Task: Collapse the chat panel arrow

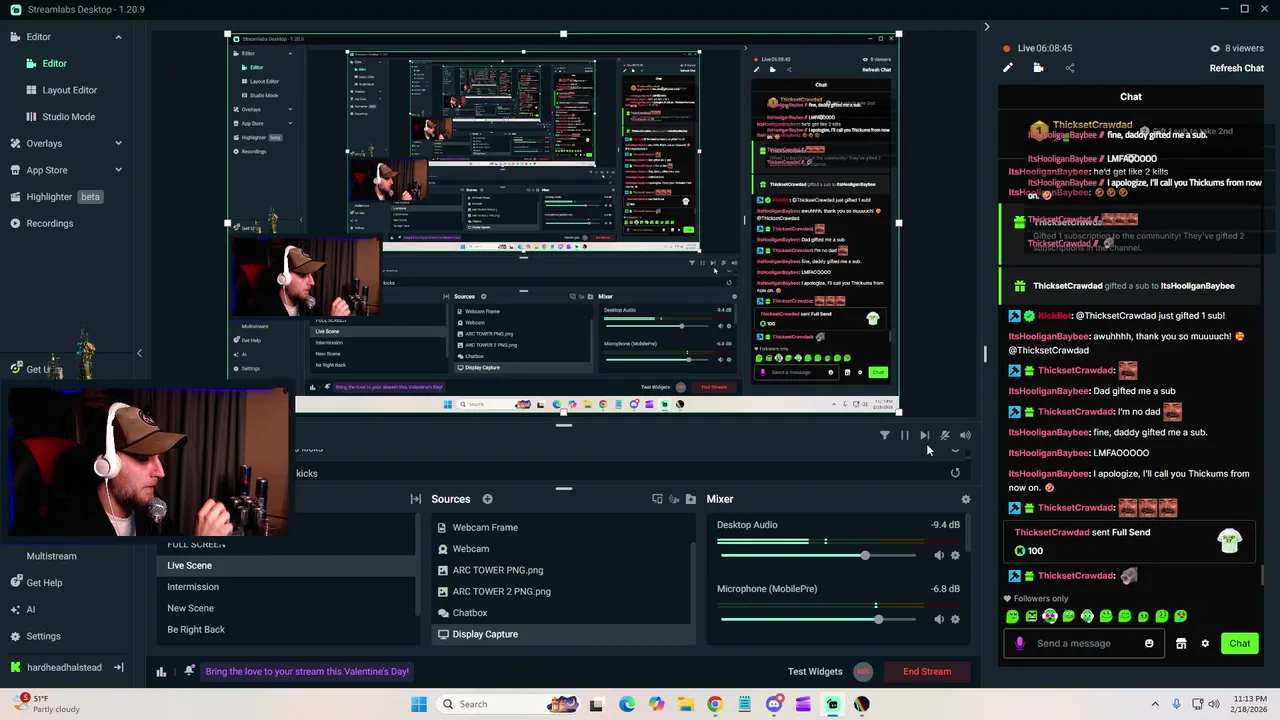Action: 986,27
